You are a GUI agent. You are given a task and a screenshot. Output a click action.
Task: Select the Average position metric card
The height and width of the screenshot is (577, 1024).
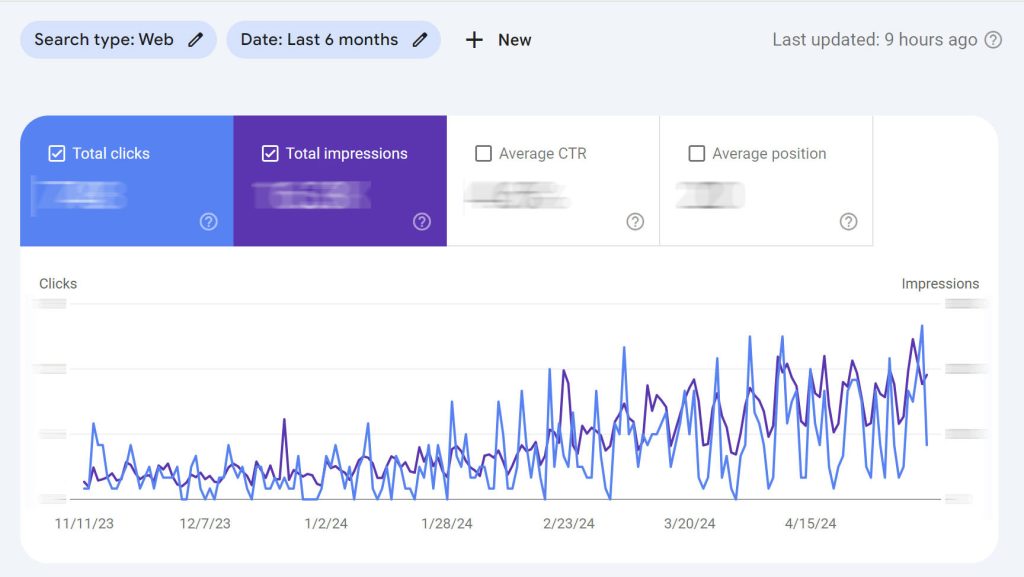tap(766, 180)
